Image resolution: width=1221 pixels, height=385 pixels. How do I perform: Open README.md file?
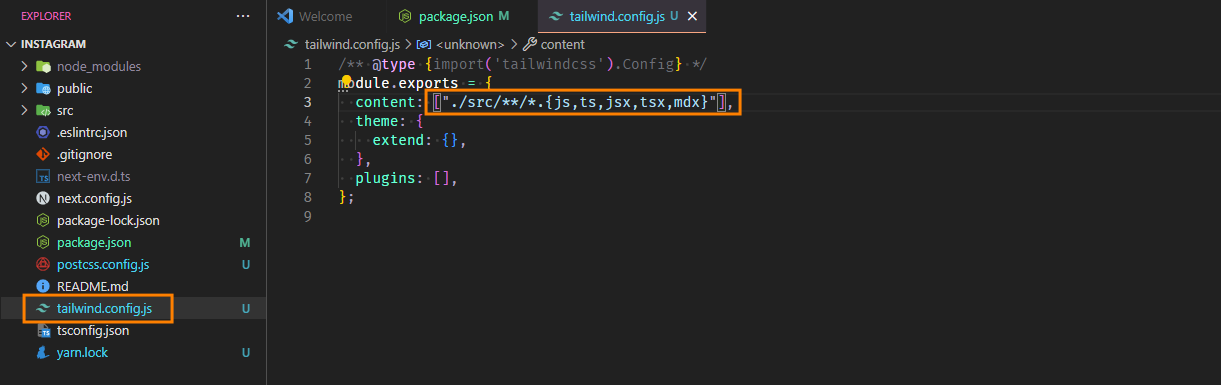(93, 286)
